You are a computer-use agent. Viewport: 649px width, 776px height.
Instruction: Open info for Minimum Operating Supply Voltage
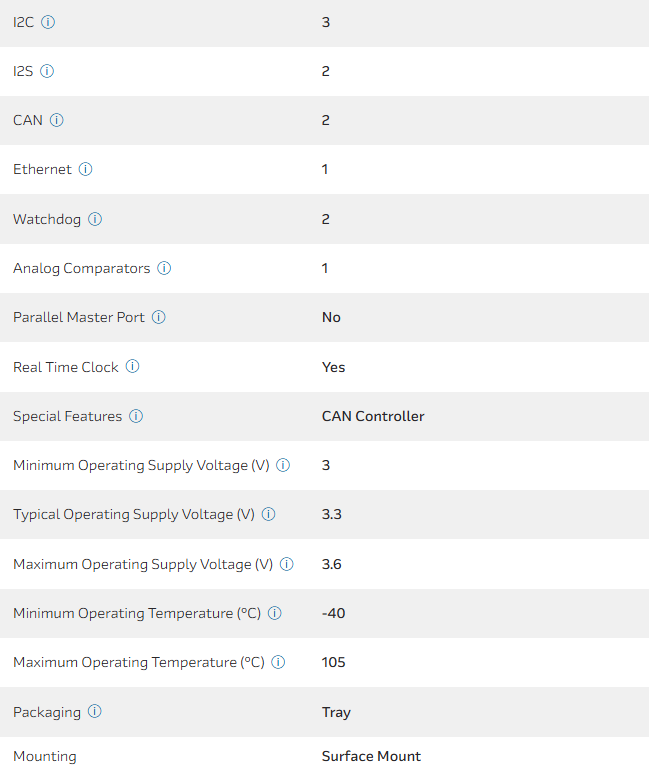coord(283,465)
